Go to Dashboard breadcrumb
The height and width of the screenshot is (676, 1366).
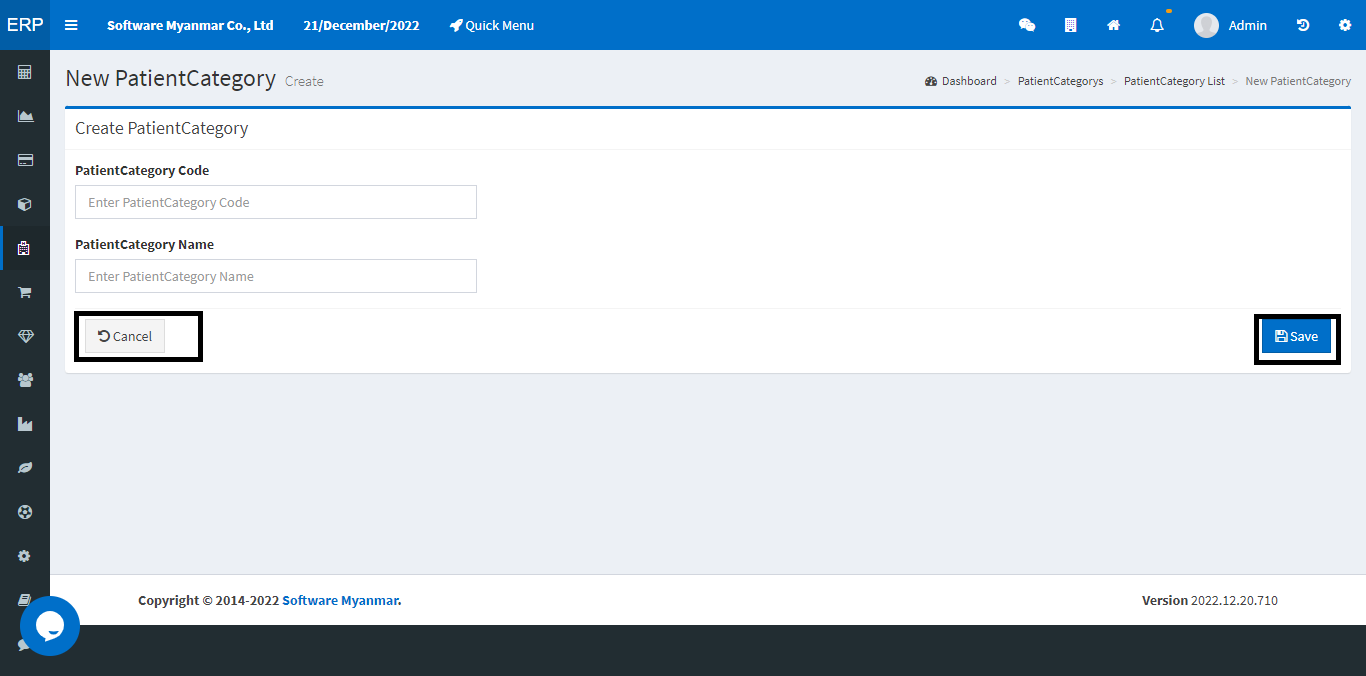[961, 81]
